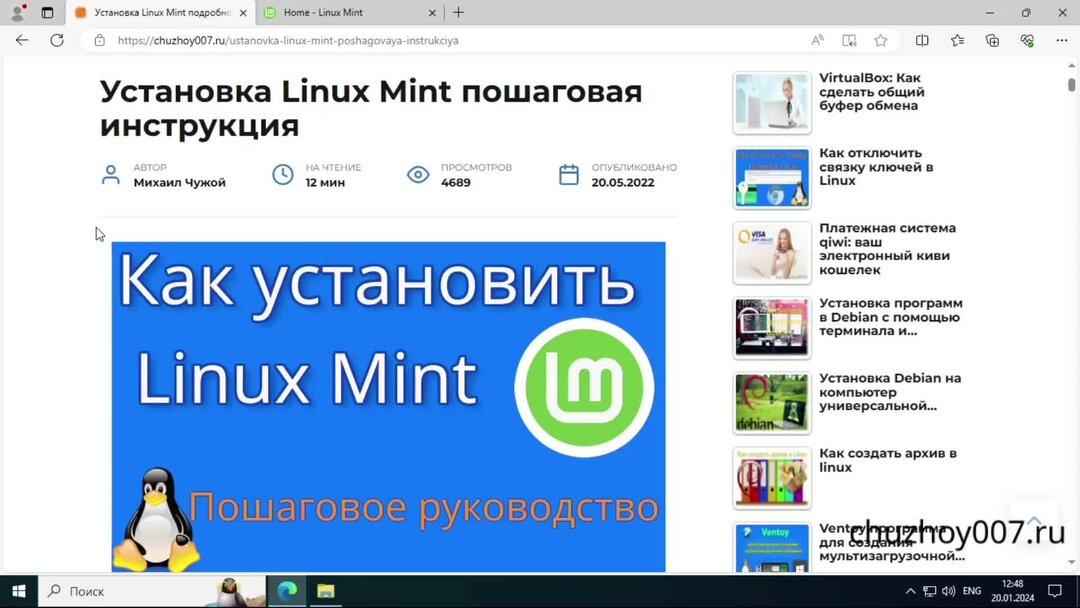Viewport: 1080px width, 608px height.
Task: Open Как отключить связку ключей article
Action: [876, 167]
